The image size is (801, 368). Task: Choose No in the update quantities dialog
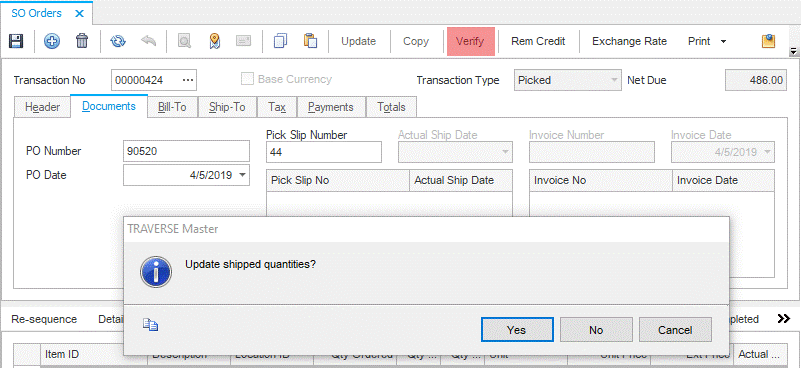[x=596, y=330]
